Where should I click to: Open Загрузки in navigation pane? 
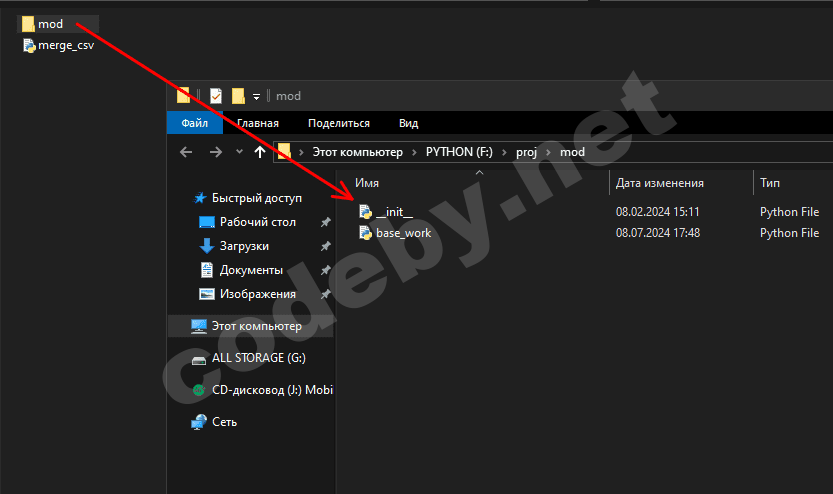244,246
